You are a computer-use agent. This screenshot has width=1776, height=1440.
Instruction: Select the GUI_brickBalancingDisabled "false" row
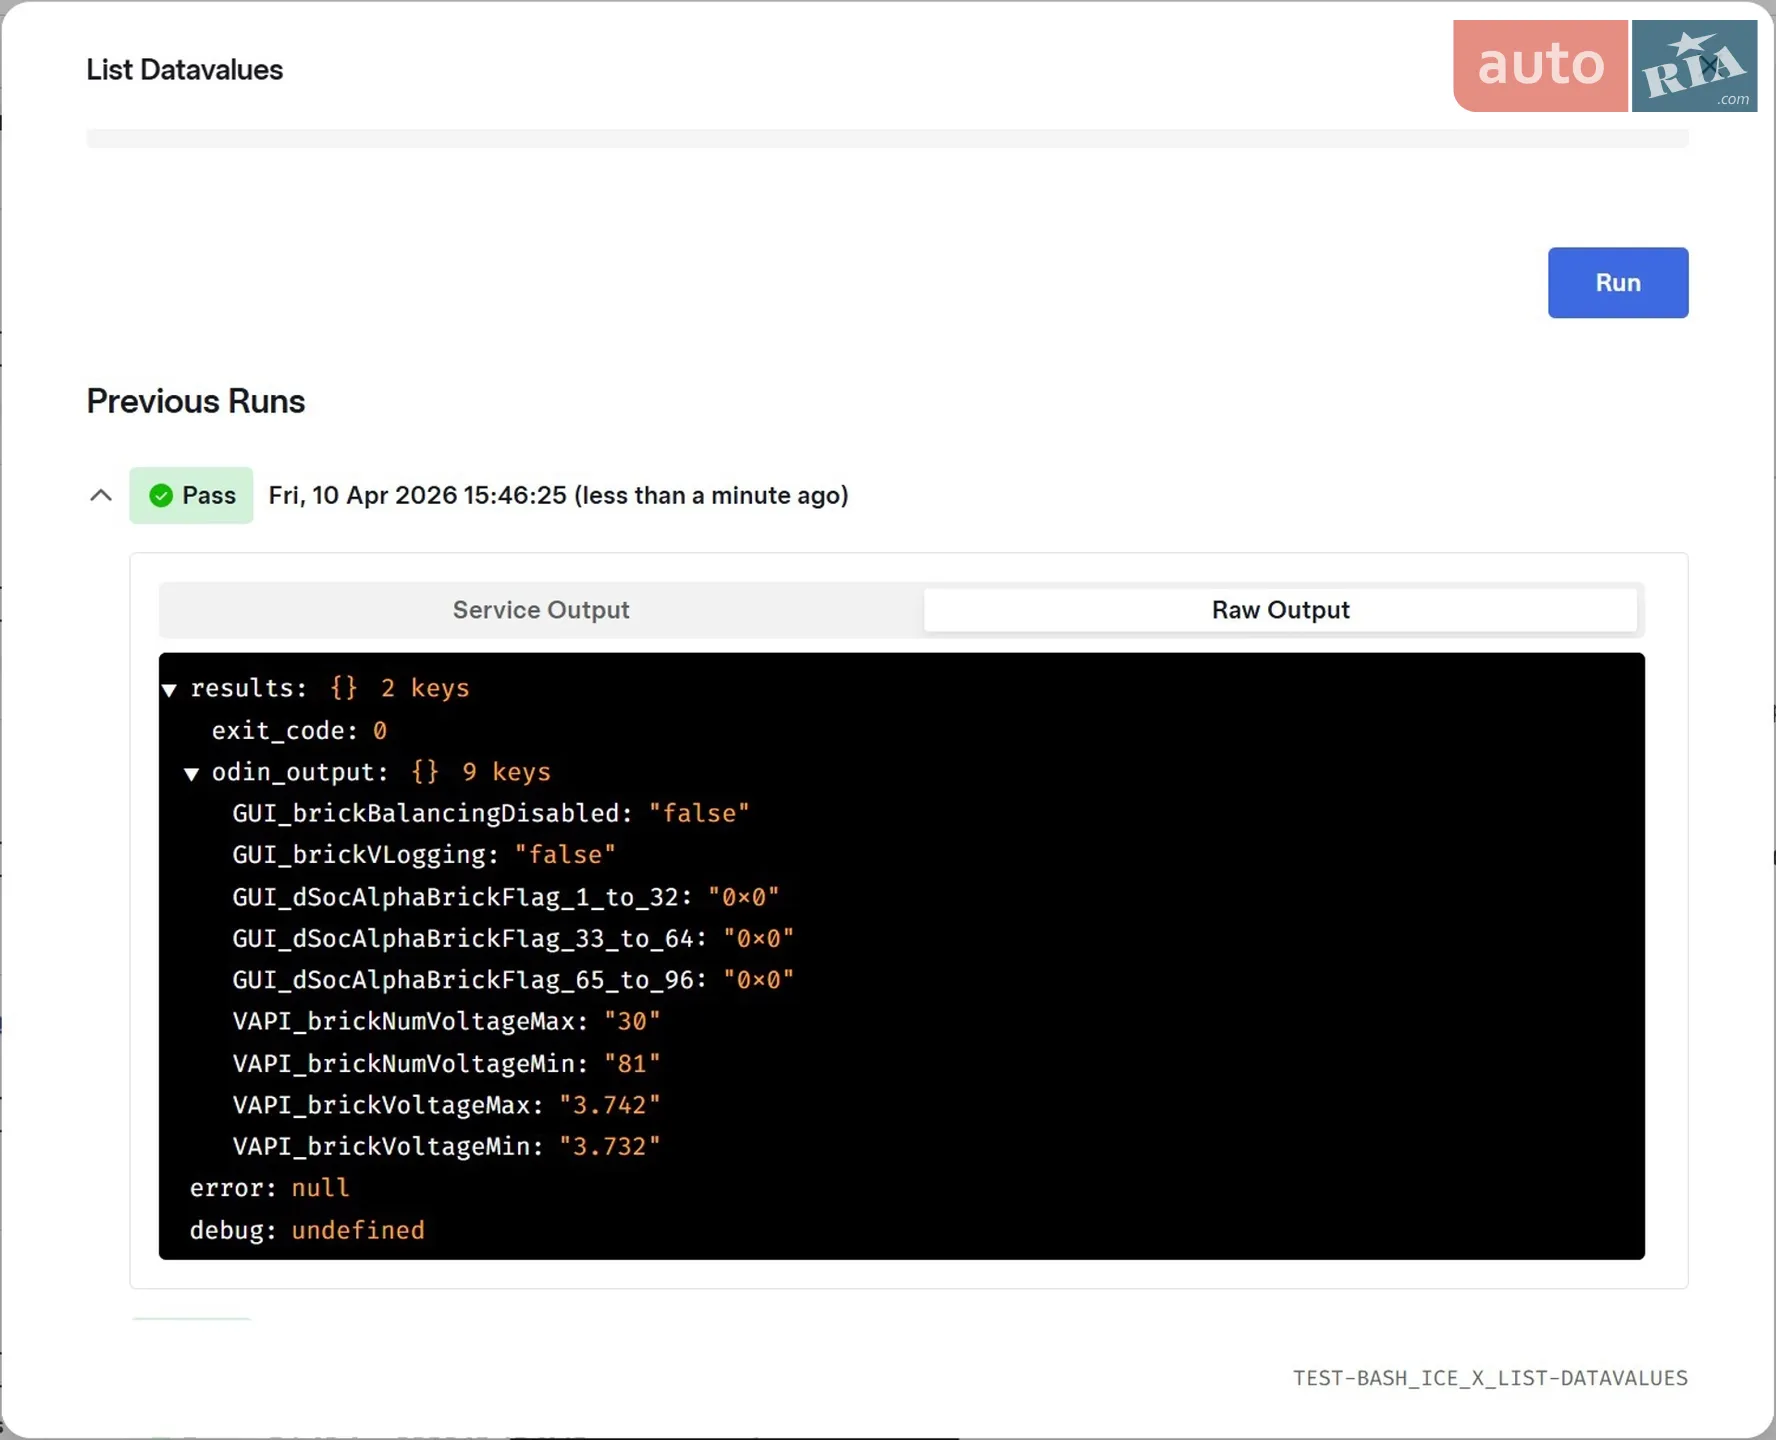491,813
